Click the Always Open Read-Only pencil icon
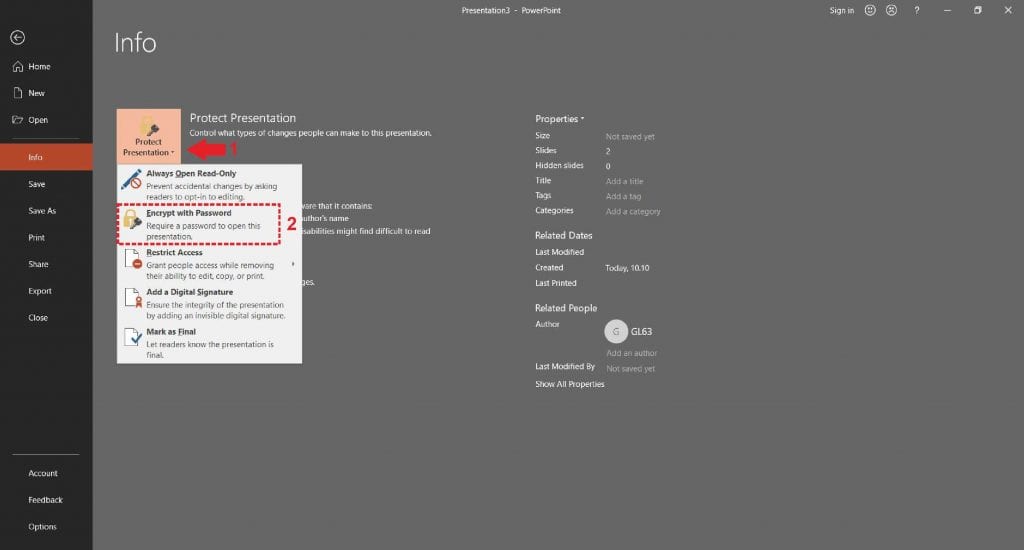Image resolution: width=1024 pixels, height=550 pixels. point(131,180)
